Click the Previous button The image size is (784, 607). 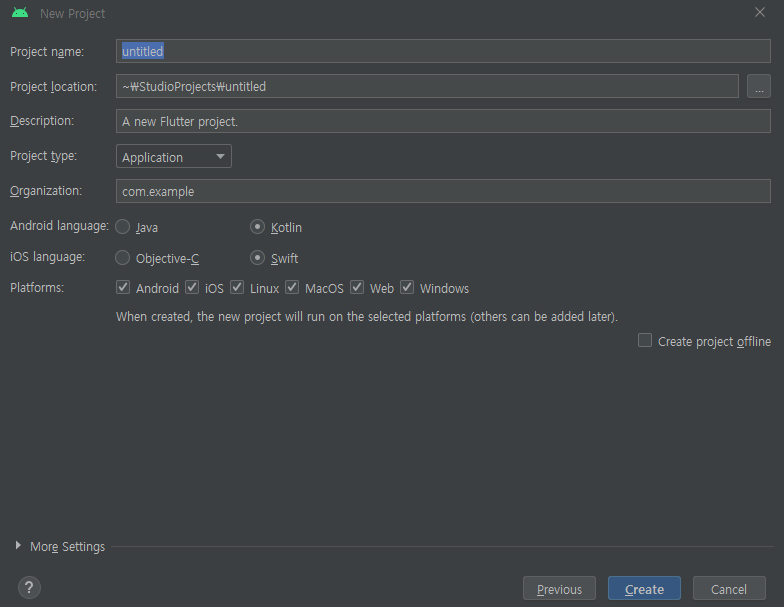(559, 588)
